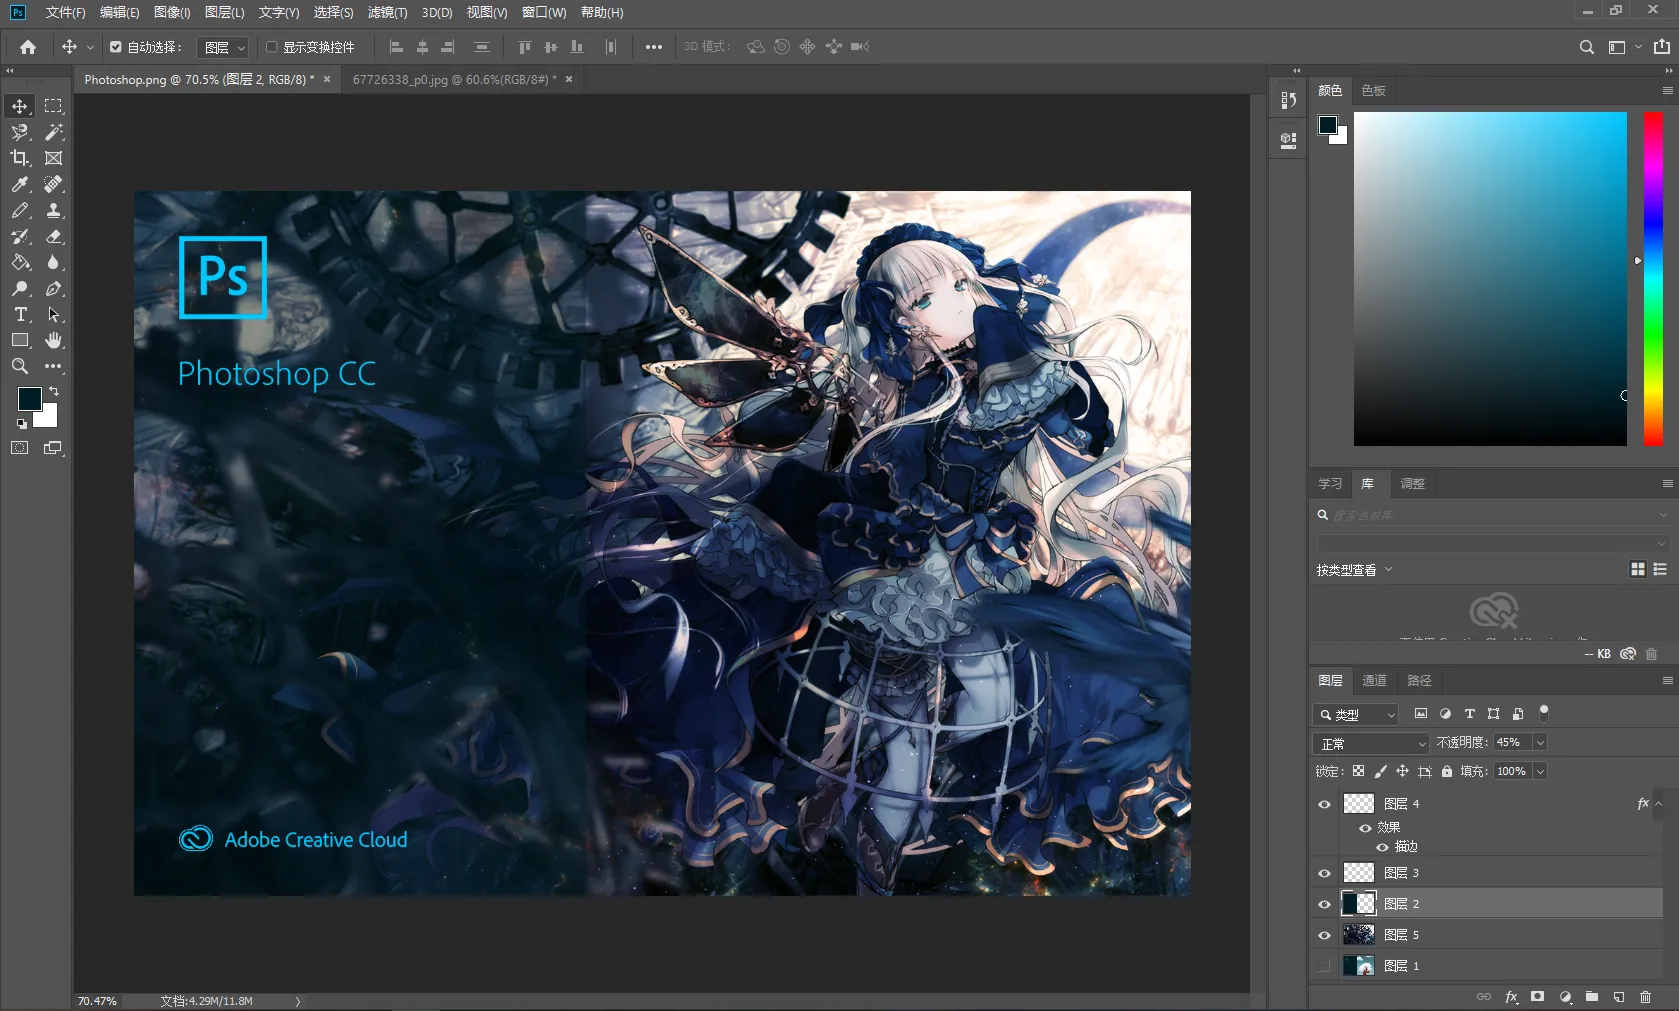Select the Pen tool
The width and height of the screenshot is (1679, 1011).
coord(54,288)
